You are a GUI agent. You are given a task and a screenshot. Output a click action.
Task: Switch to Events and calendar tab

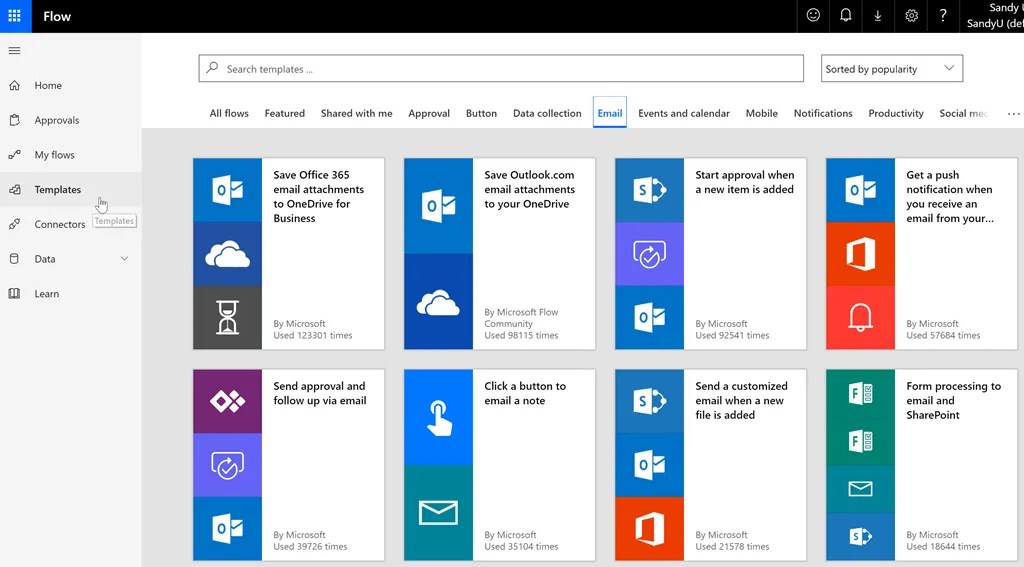[x=684, y=113]
